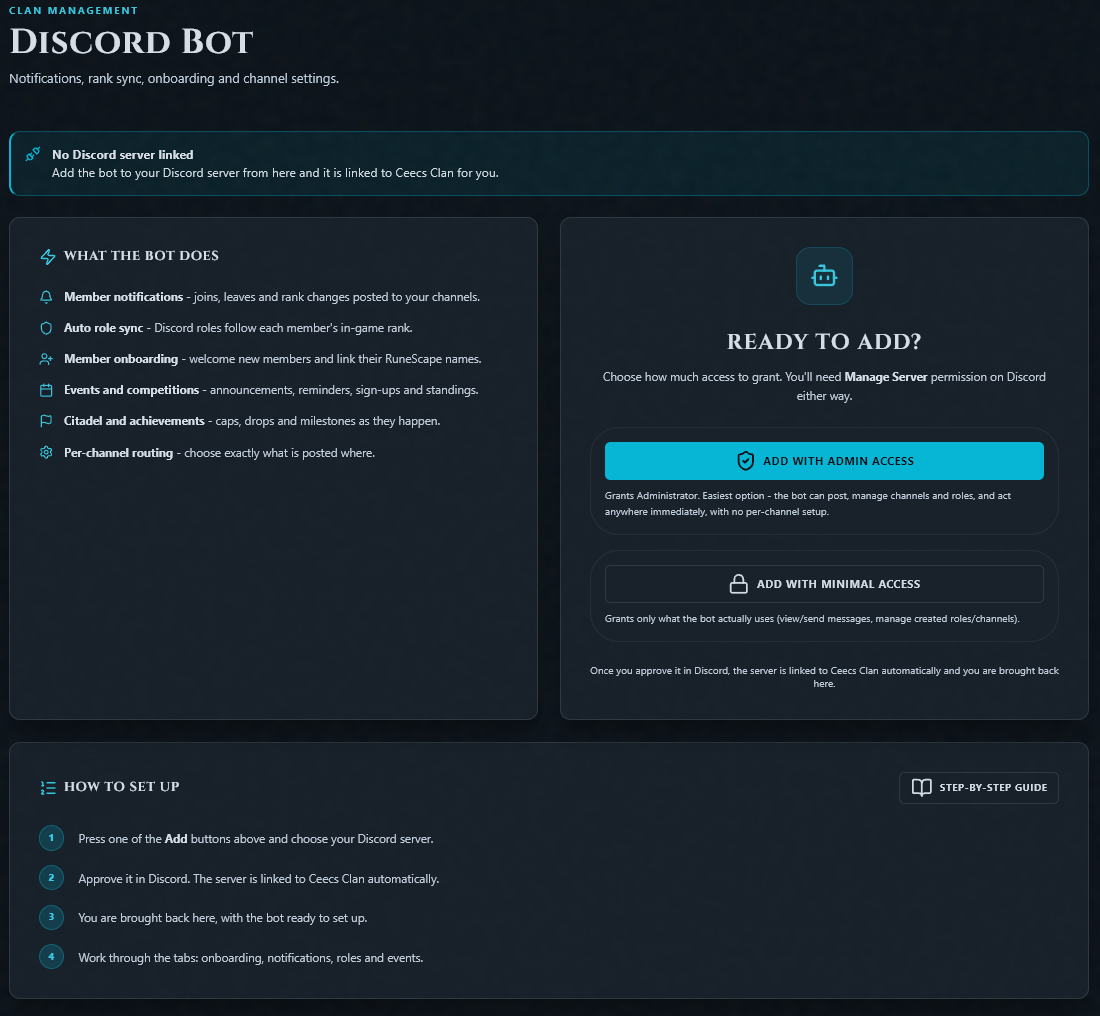Click step 2 circle in setup list

tap(51, 878)
